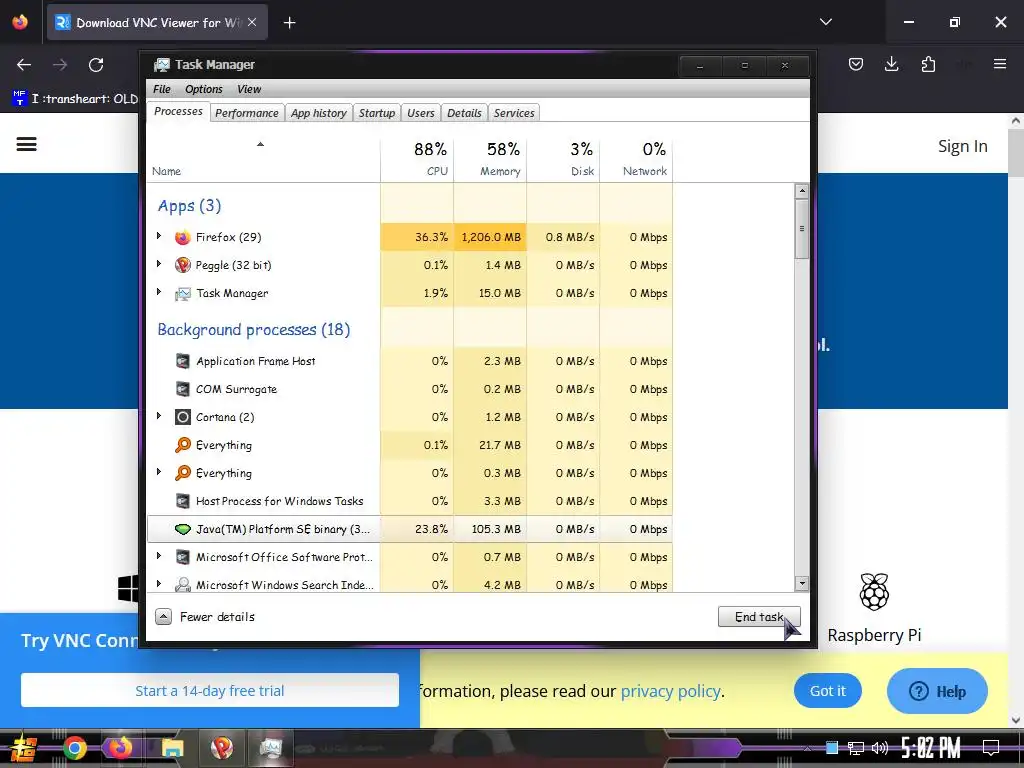Sort processes by Network column header
The image size is (1024, 768).
pyautogui.click(x=636, y=159)
